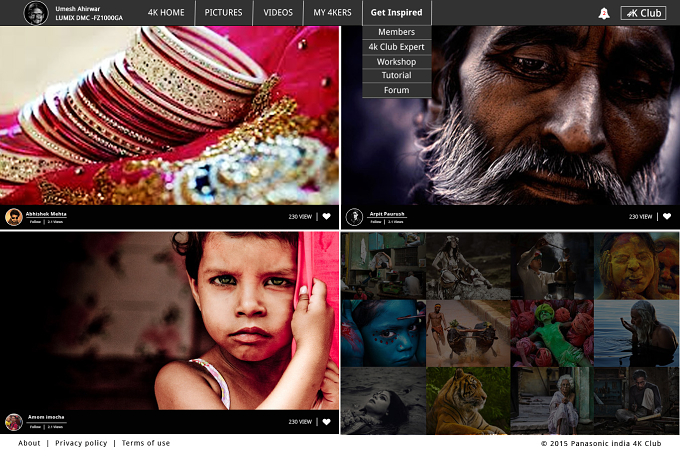The image size is (680, 457).
Task: Open Tutorial from the dropdown list
Action: tap(396, 75)
